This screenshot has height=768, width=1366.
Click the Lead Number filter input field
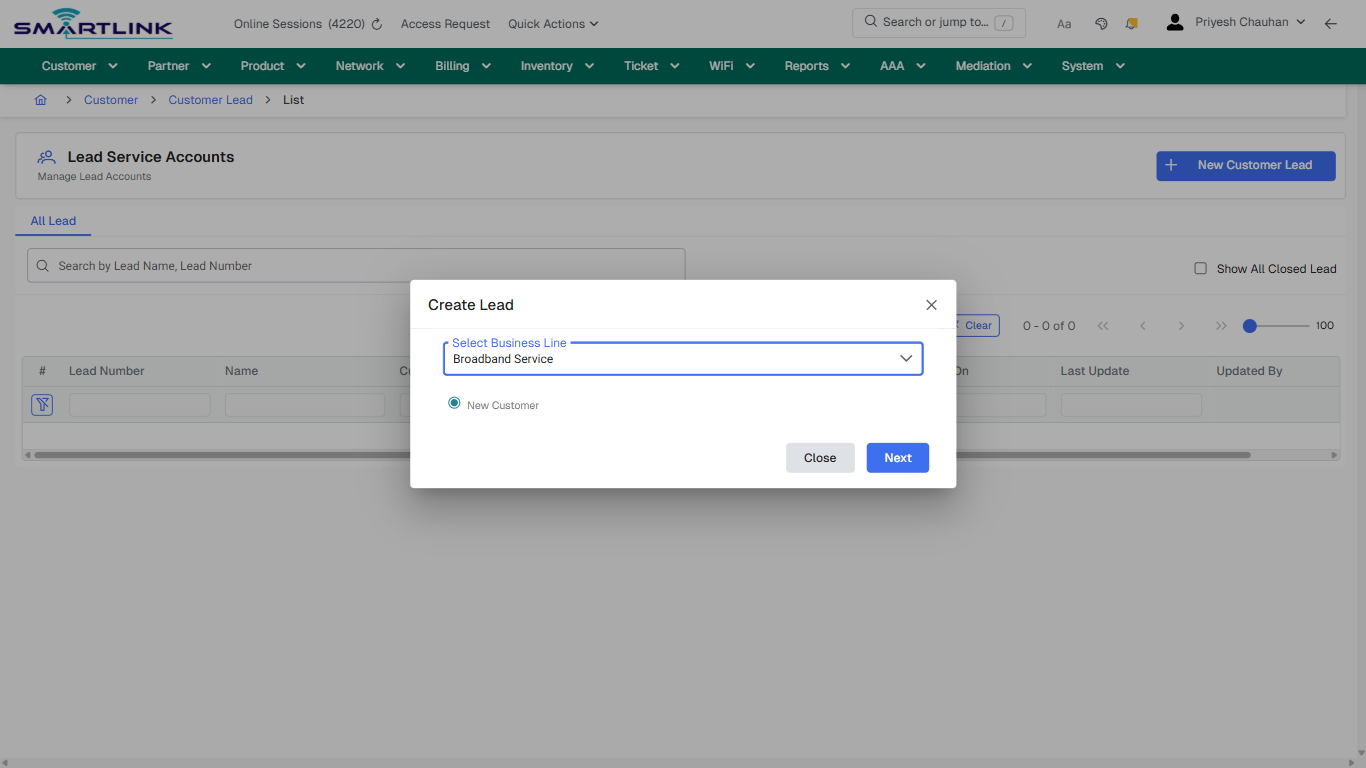139,404
